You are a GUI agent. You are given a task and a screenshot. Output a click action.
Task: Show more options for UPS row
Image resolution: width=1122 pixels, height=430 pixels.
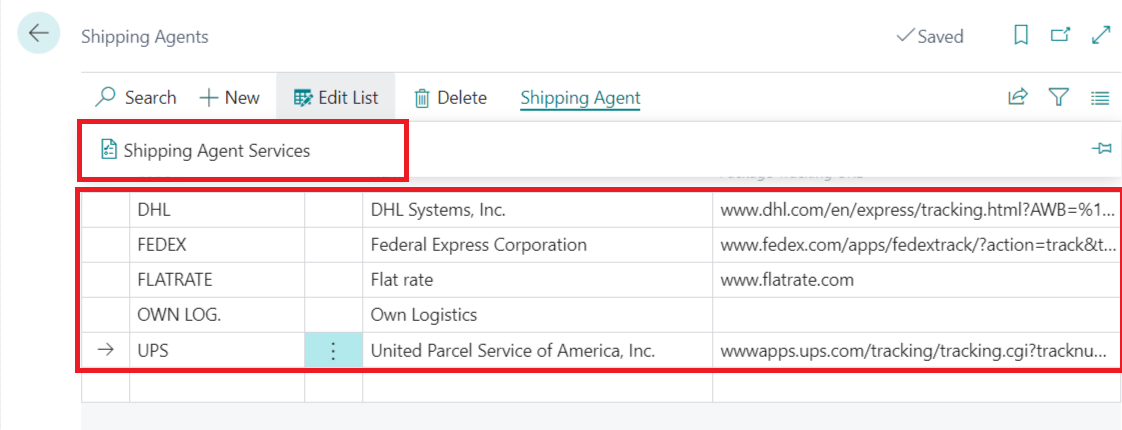(x=334, y=351)
